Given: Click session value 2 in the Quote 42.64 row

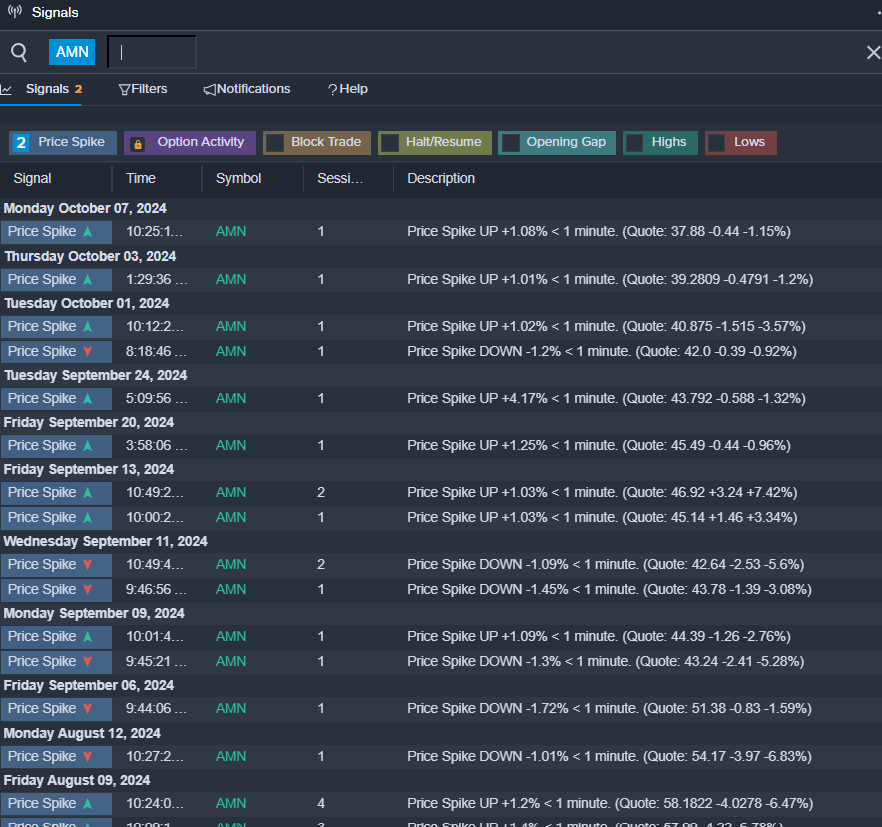Looking at the screenshot, I should [321, 564].
